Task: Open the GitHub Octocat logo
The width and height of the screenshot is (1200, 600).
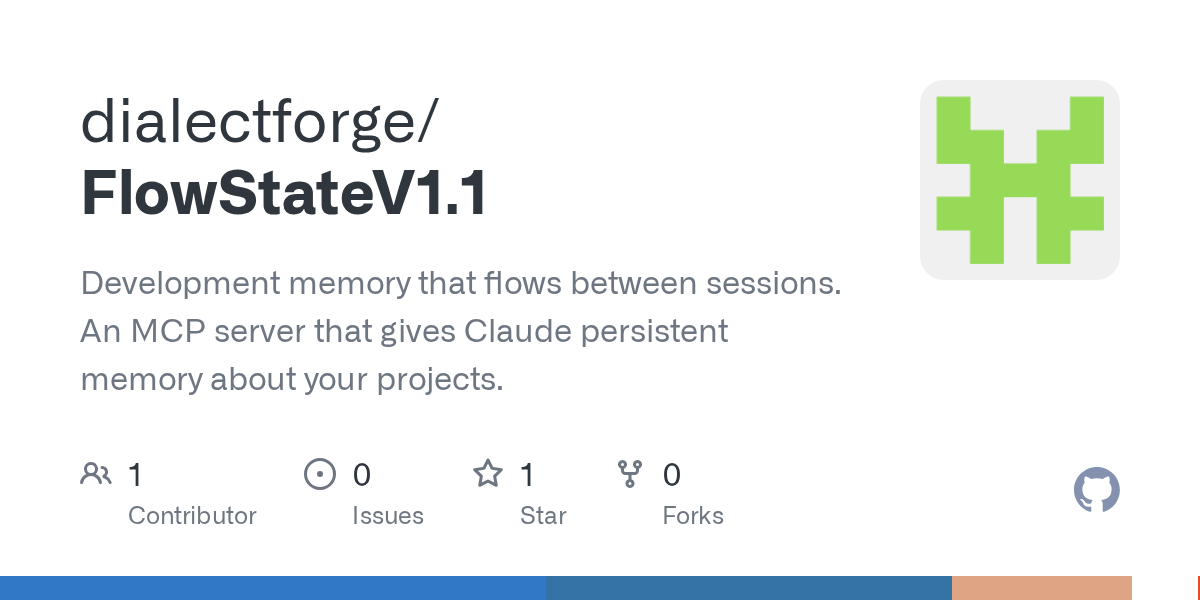Action: 1096,491
